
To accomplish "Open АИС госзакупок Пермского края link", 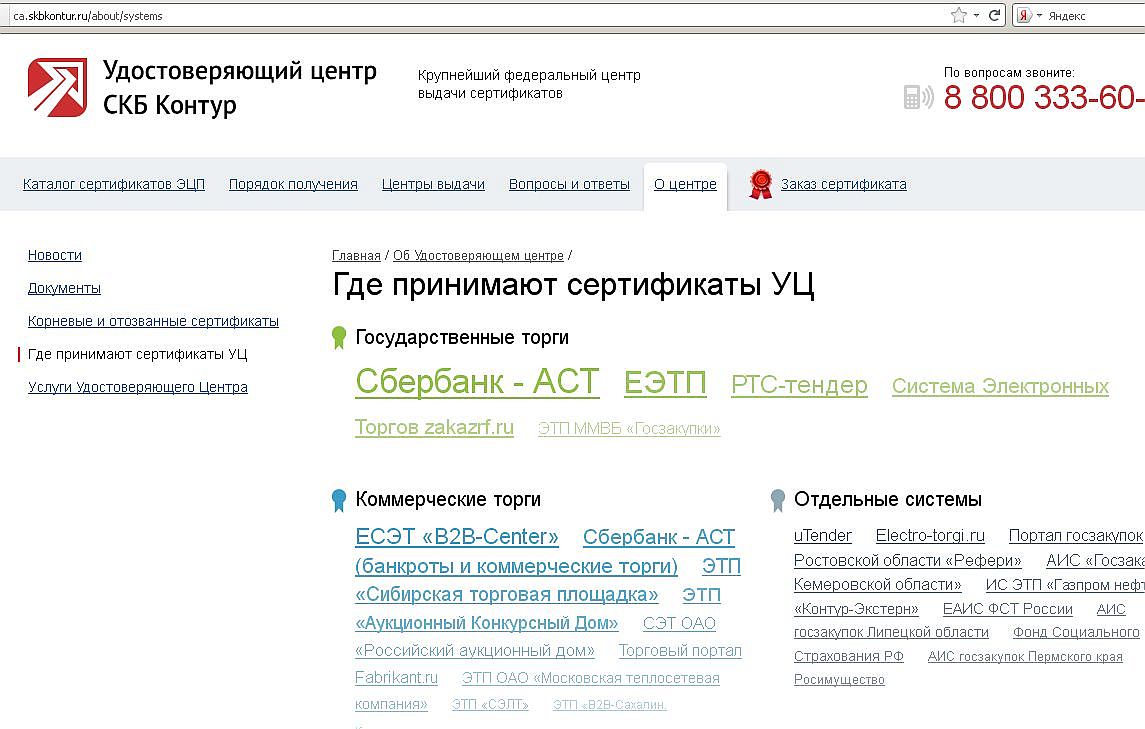I will (x=1025, y=656).
